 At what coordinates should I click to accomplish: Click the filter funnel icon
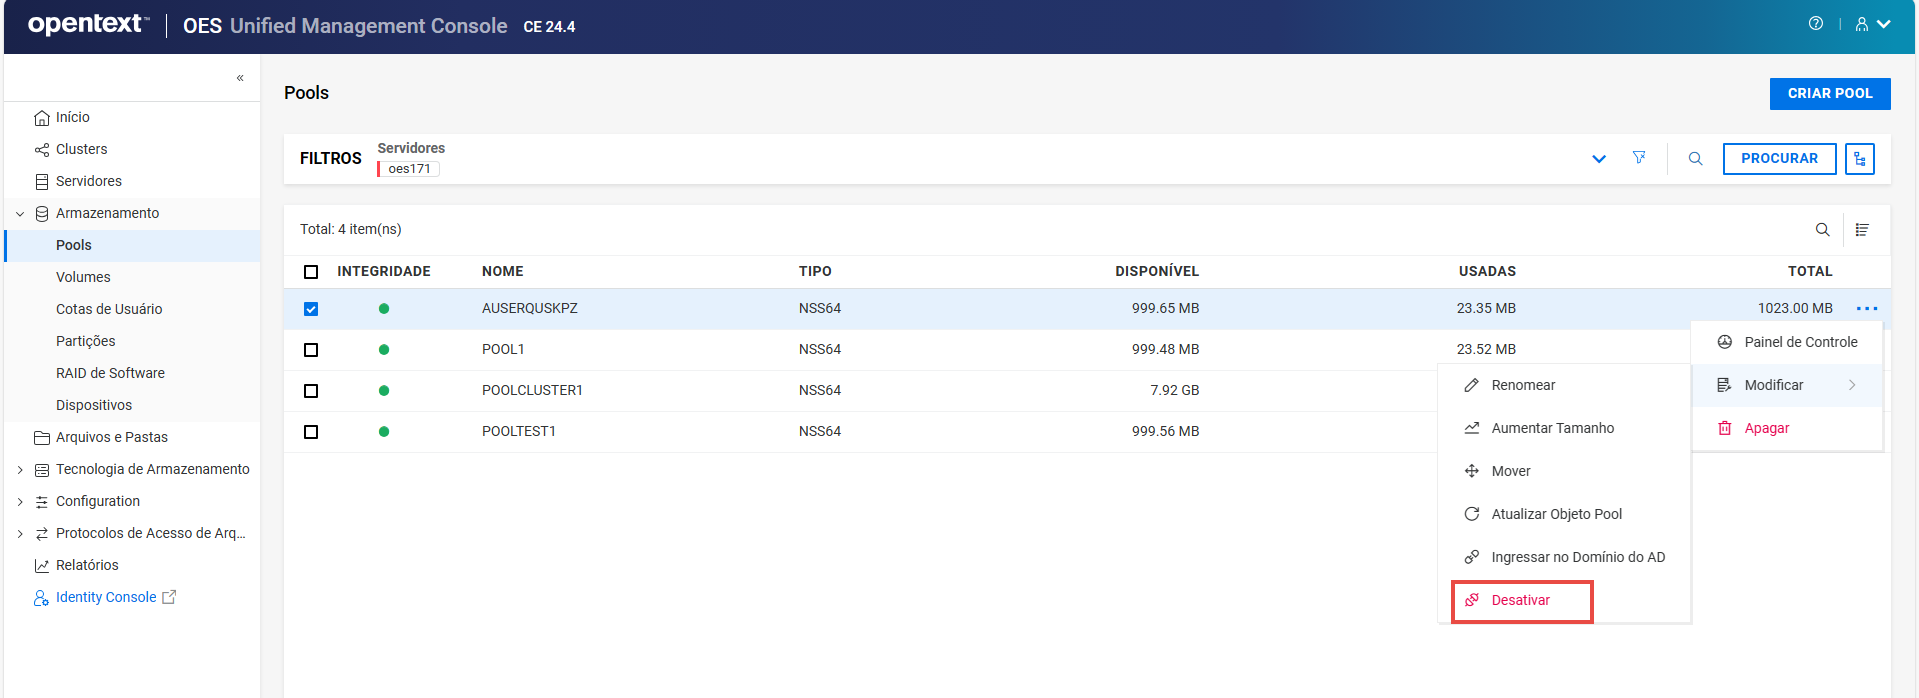[1639, 158]
